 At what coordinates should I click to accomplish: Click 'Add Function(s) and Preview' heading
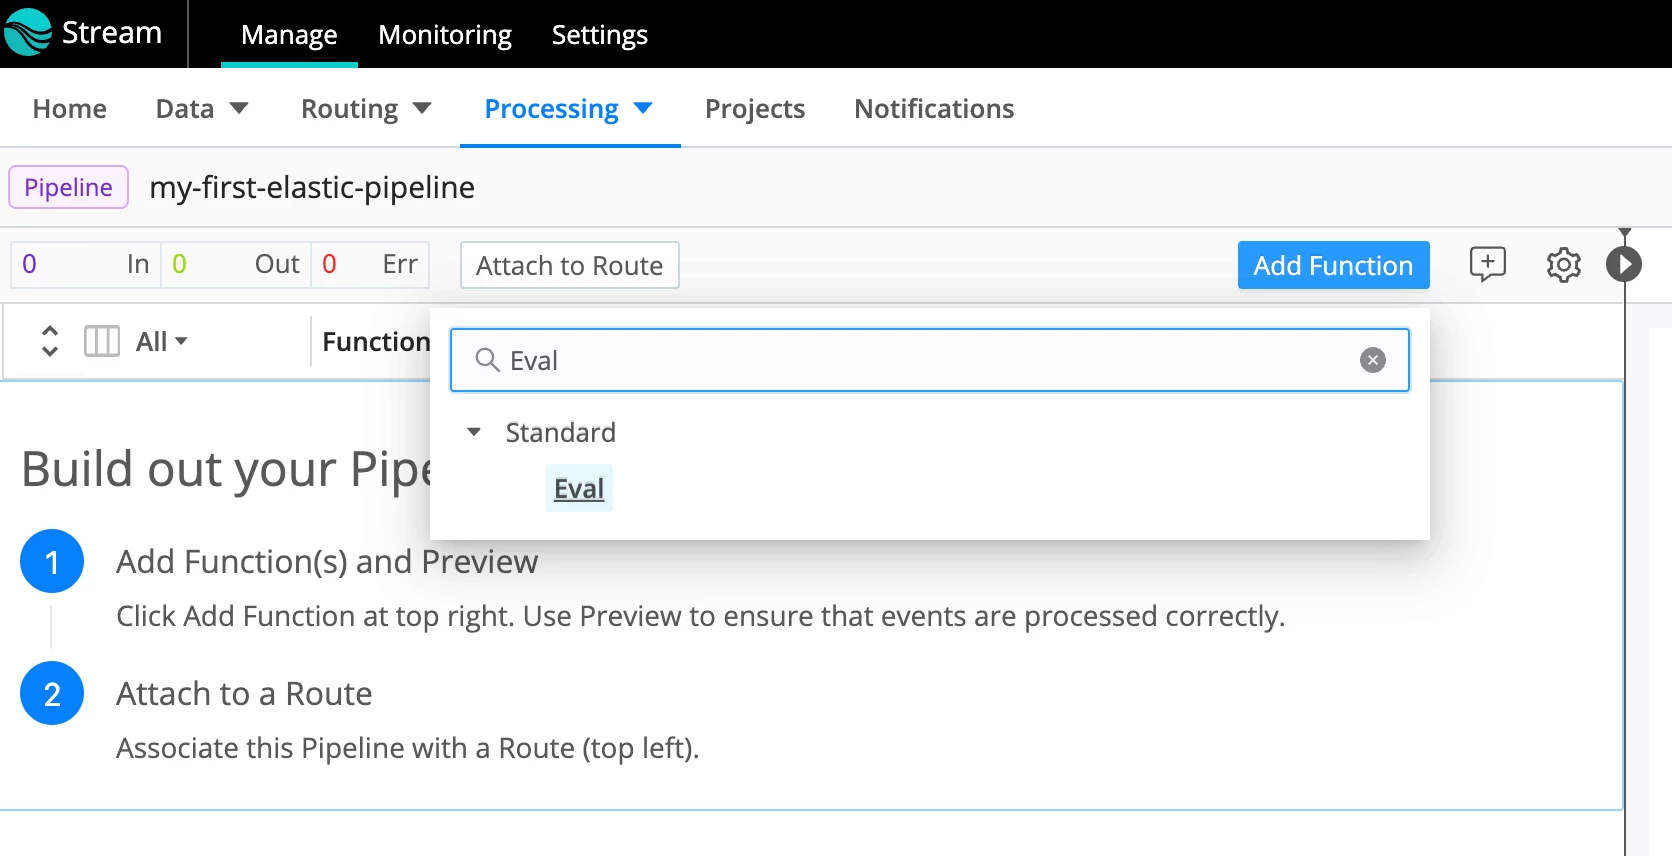(327, 562)
